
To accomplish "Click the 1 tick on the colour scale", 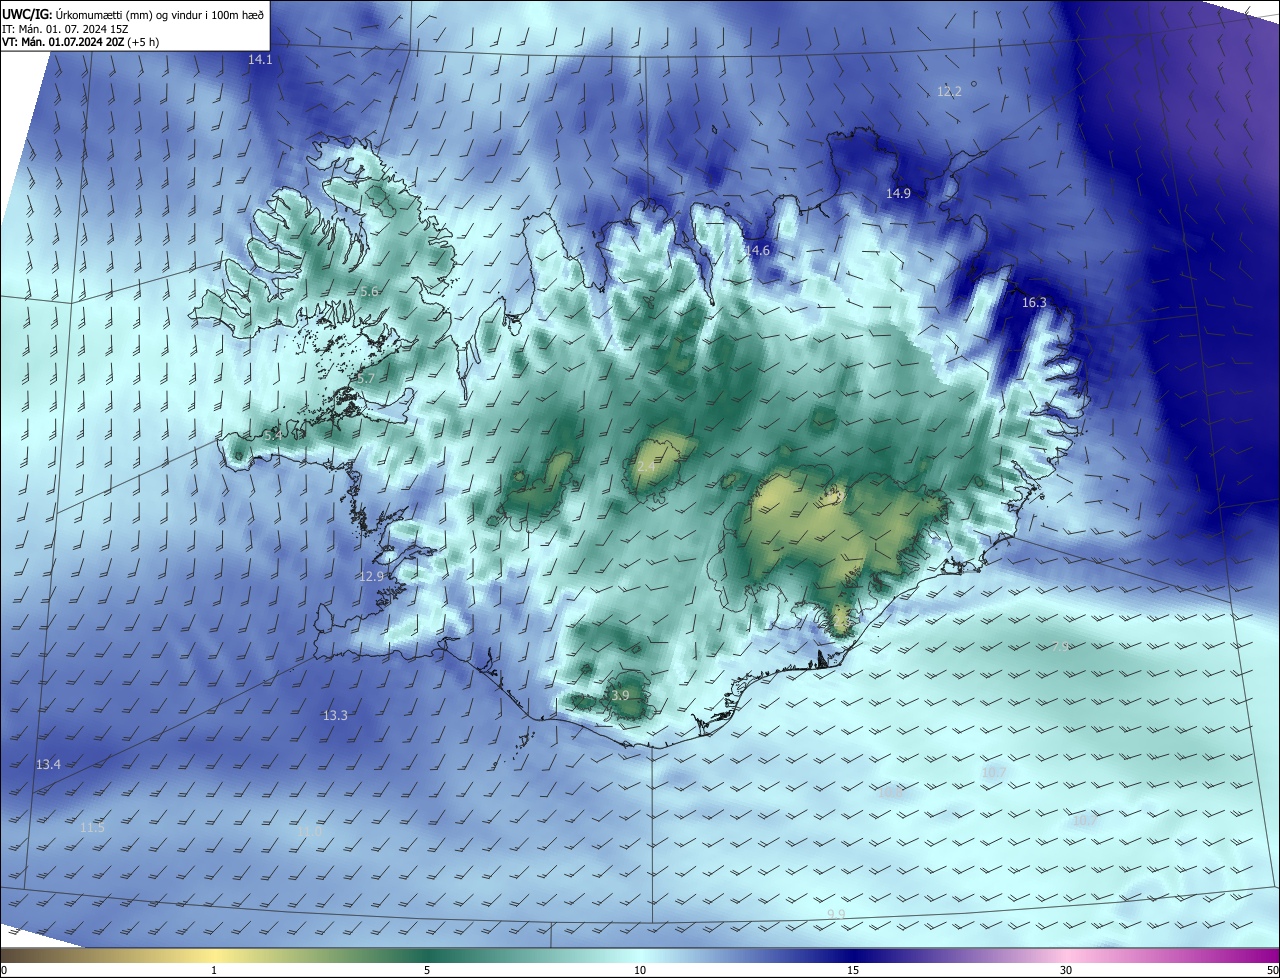I will pos(214,970).
